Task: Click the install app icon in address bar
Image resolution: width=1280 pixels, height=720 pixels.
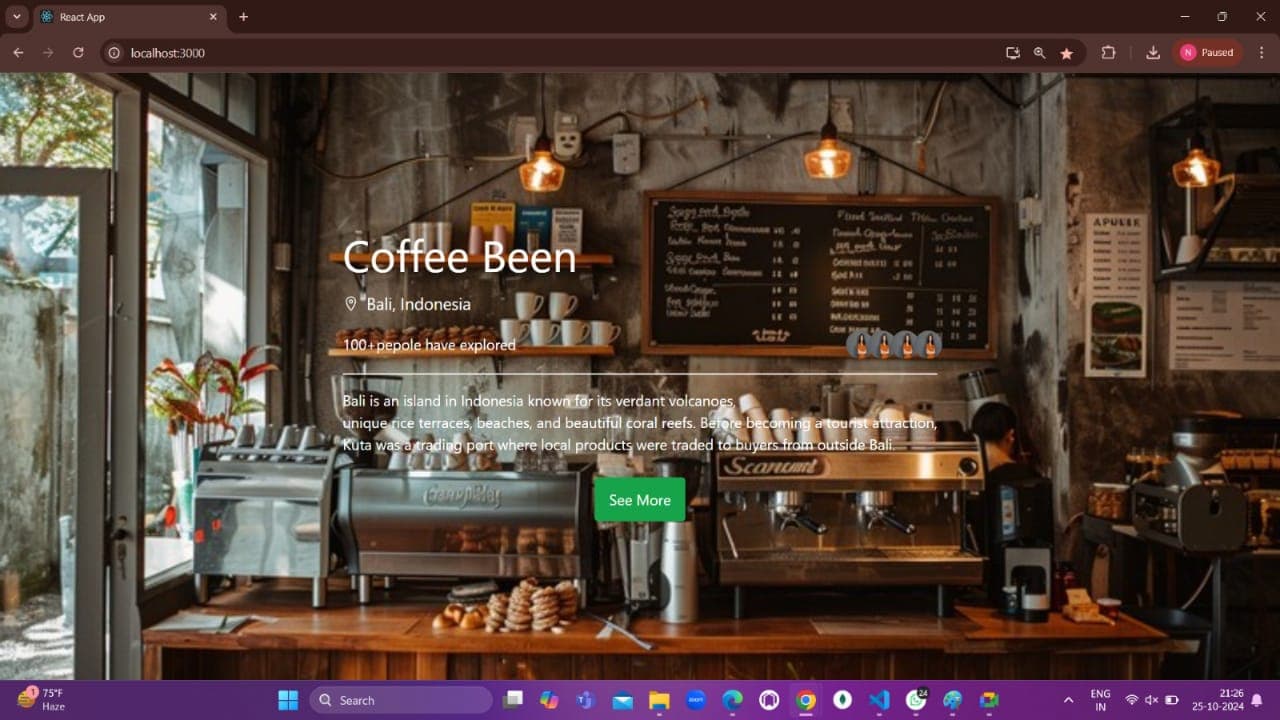Action: (1013, 53)
